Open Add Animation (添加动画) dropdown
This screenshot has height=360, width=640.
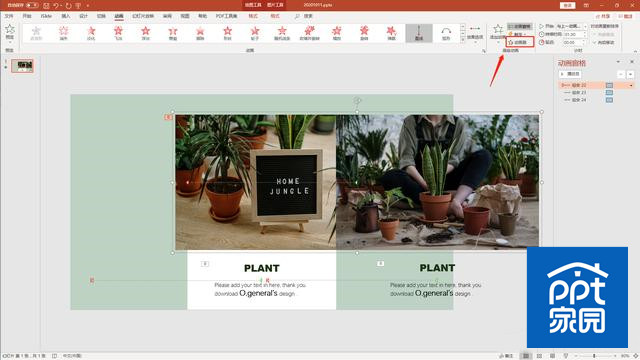[498, 33]
